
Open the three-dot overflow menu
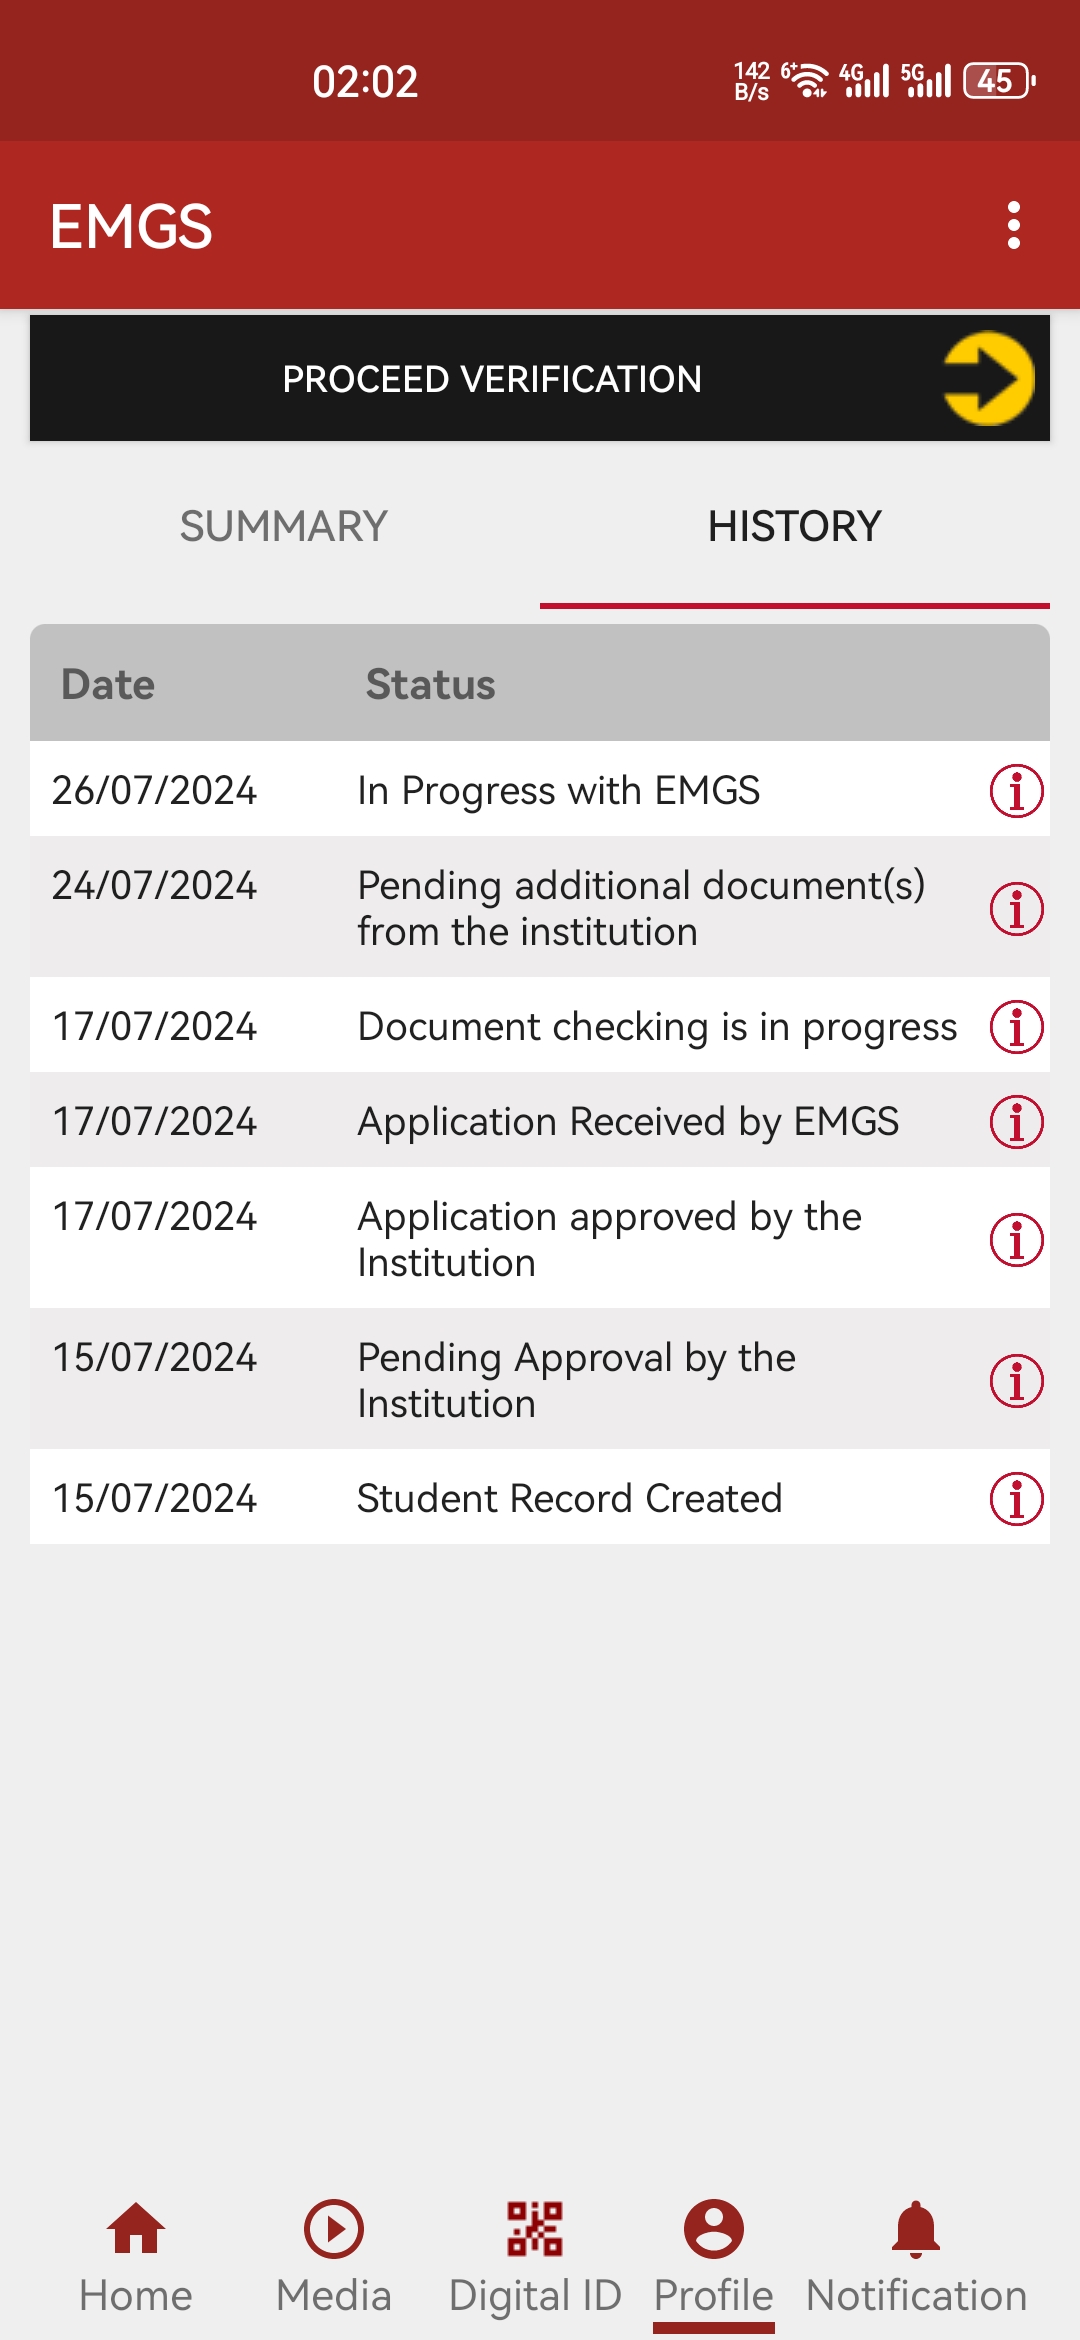pos(1014,225)
